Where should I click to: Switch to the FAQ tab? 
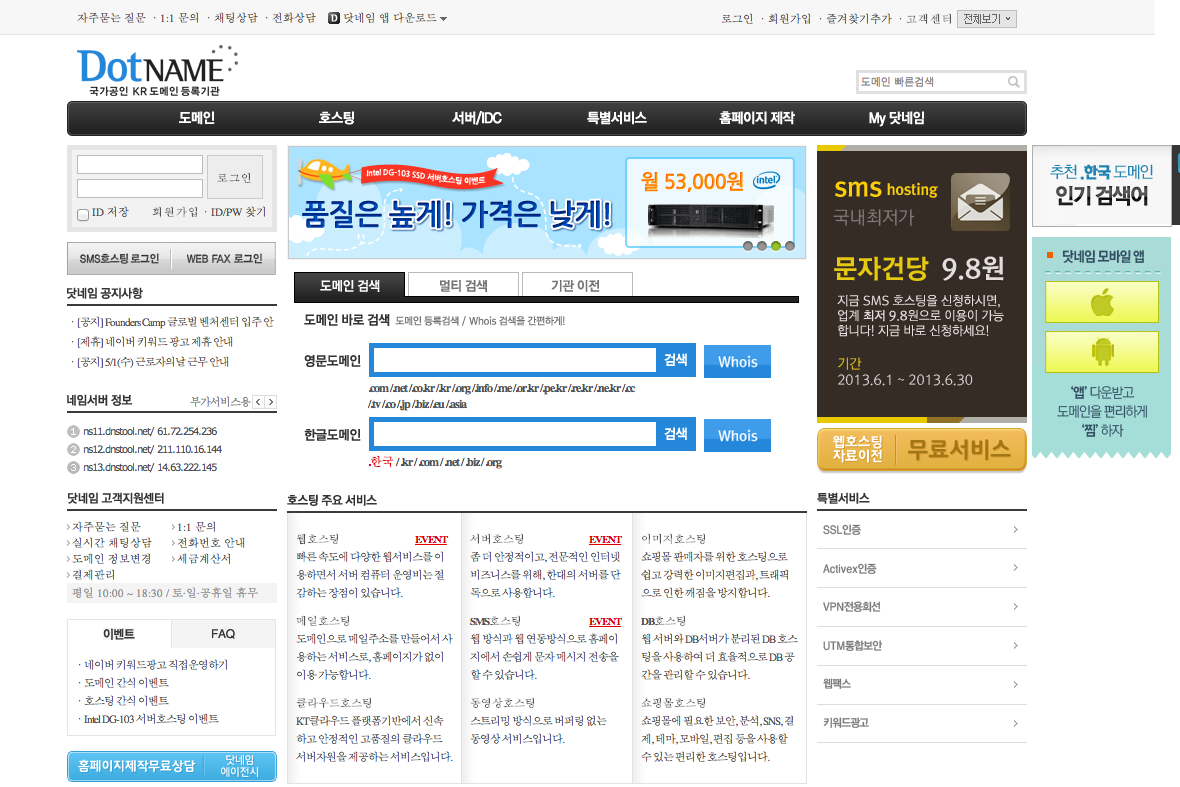(x=224, y=634)
